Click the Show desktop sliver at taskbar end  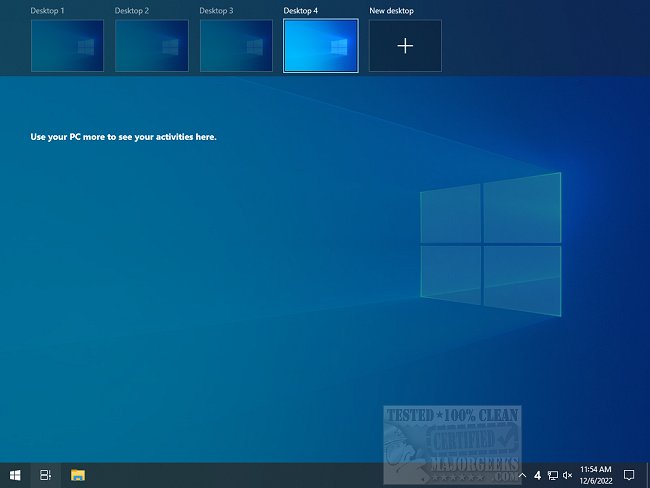648,475
